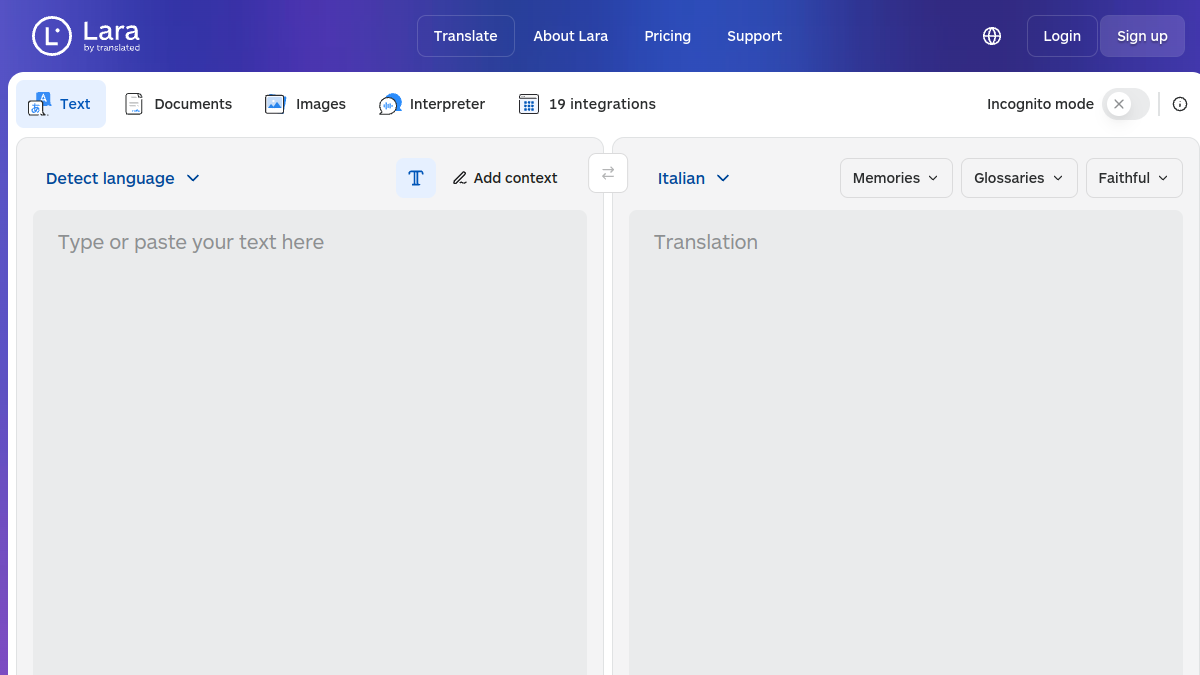Click the Login button

tap(1062, 36)
